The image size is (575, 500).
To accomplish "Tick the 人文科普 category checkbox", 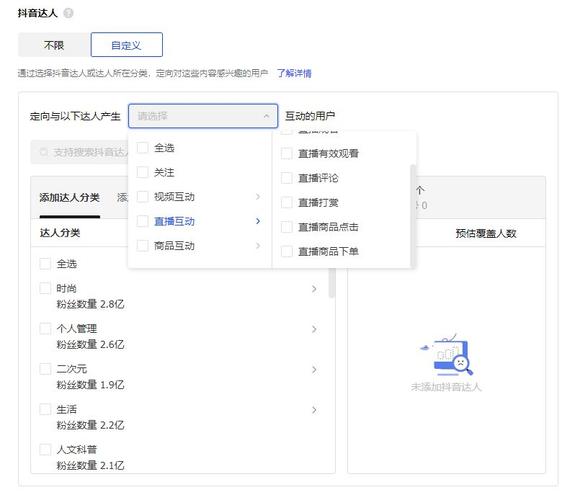I will pyautogui.click(x=45, y=450).
